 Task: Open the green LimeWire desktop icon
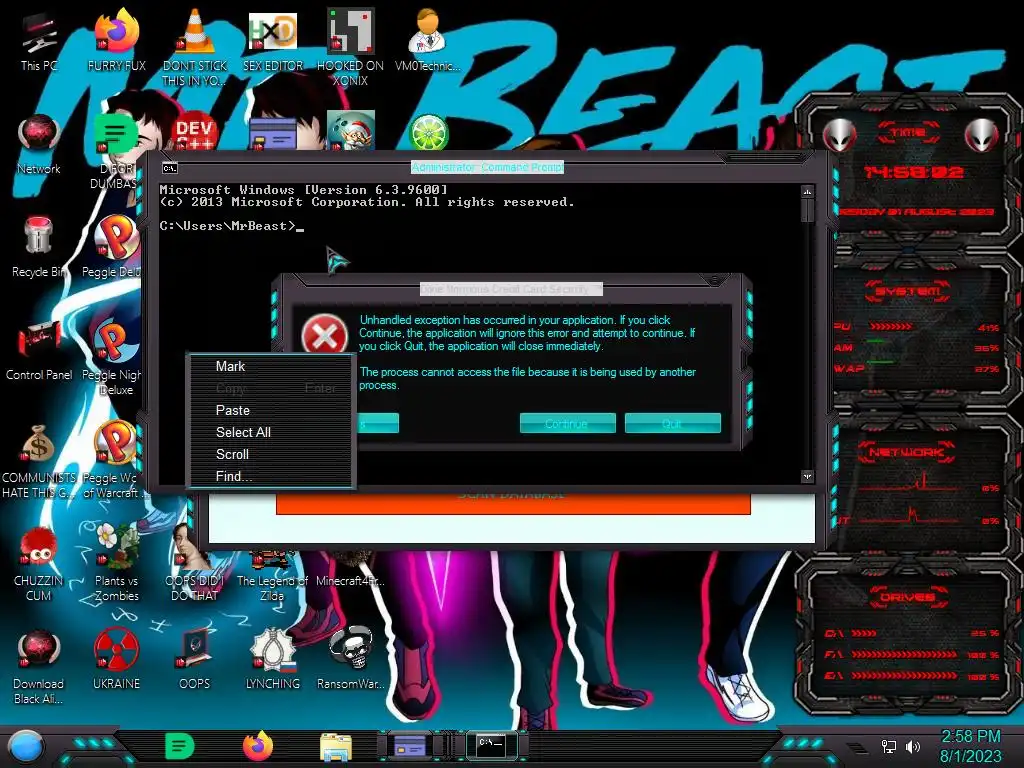point(428,132)
